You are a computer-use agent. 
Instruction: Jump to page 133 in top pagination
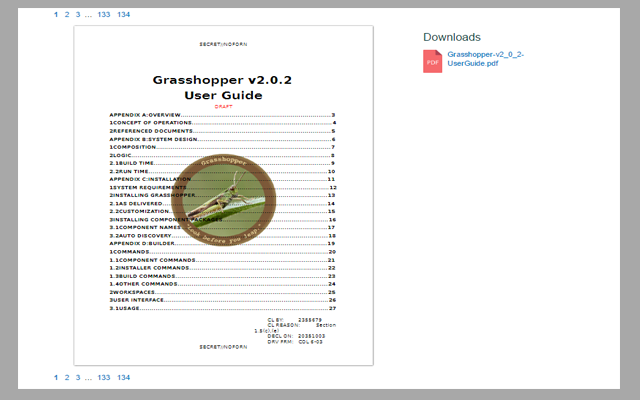pyautogui.click(x=104, y=15)
